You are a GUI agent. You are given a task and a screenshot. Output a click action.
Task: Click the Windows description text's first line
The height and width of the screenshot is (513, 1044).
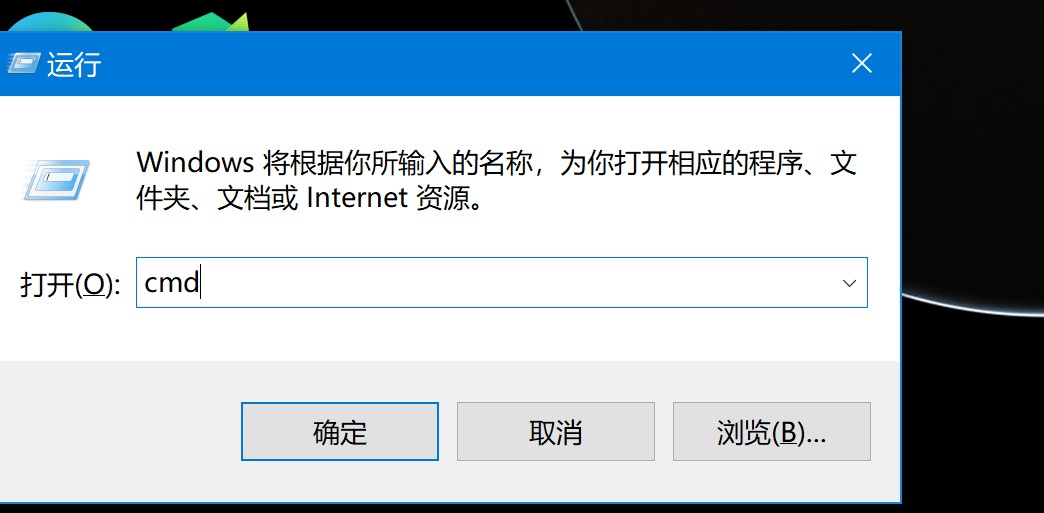[496, 163]
